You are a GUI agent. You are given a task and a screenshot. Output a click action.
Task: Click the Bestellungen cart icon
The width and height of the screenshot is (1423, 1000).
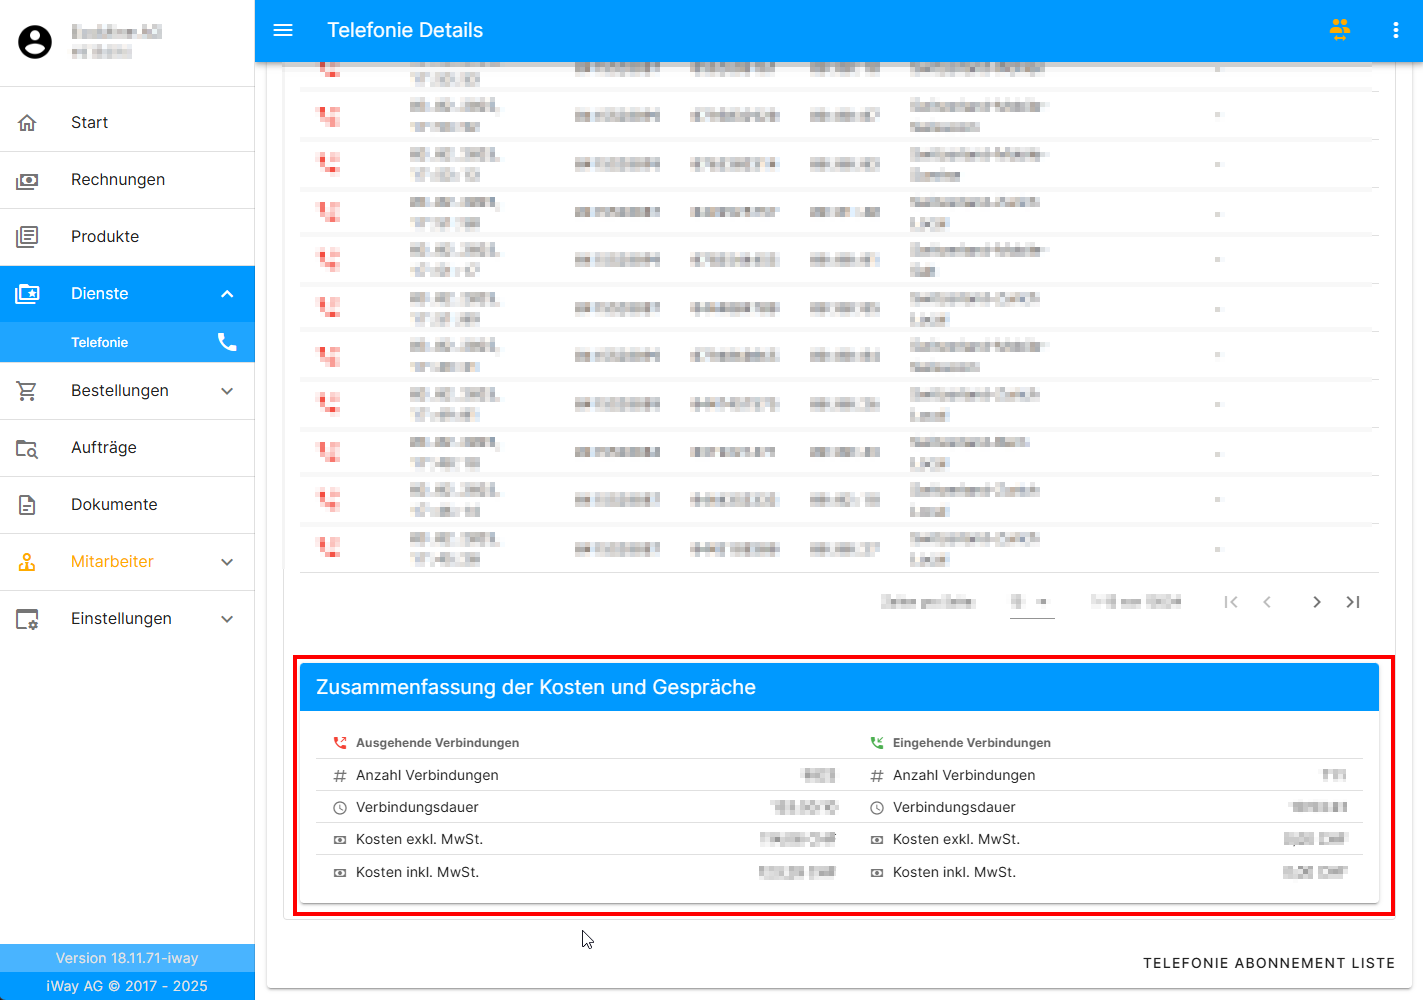coord(27,391)
